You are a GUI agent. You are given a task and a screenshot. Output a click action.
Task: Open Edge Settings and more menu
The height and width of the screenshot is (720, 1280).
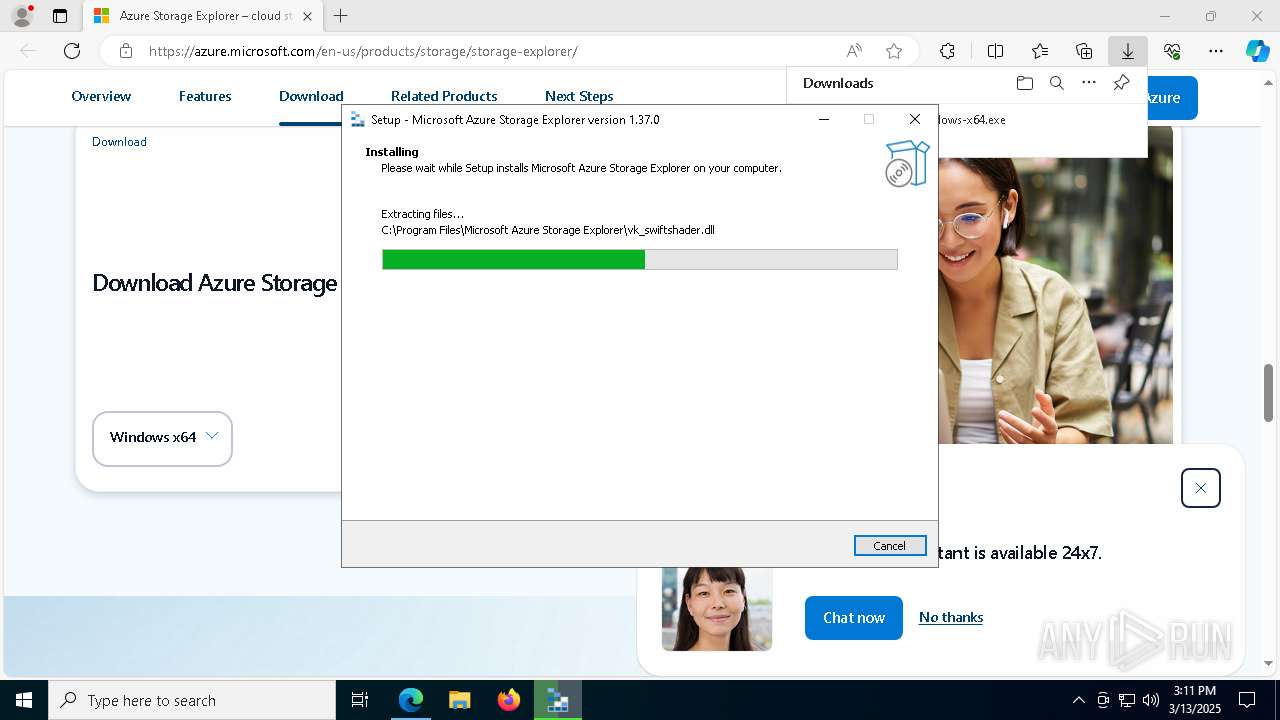(x=1216, y=51)
